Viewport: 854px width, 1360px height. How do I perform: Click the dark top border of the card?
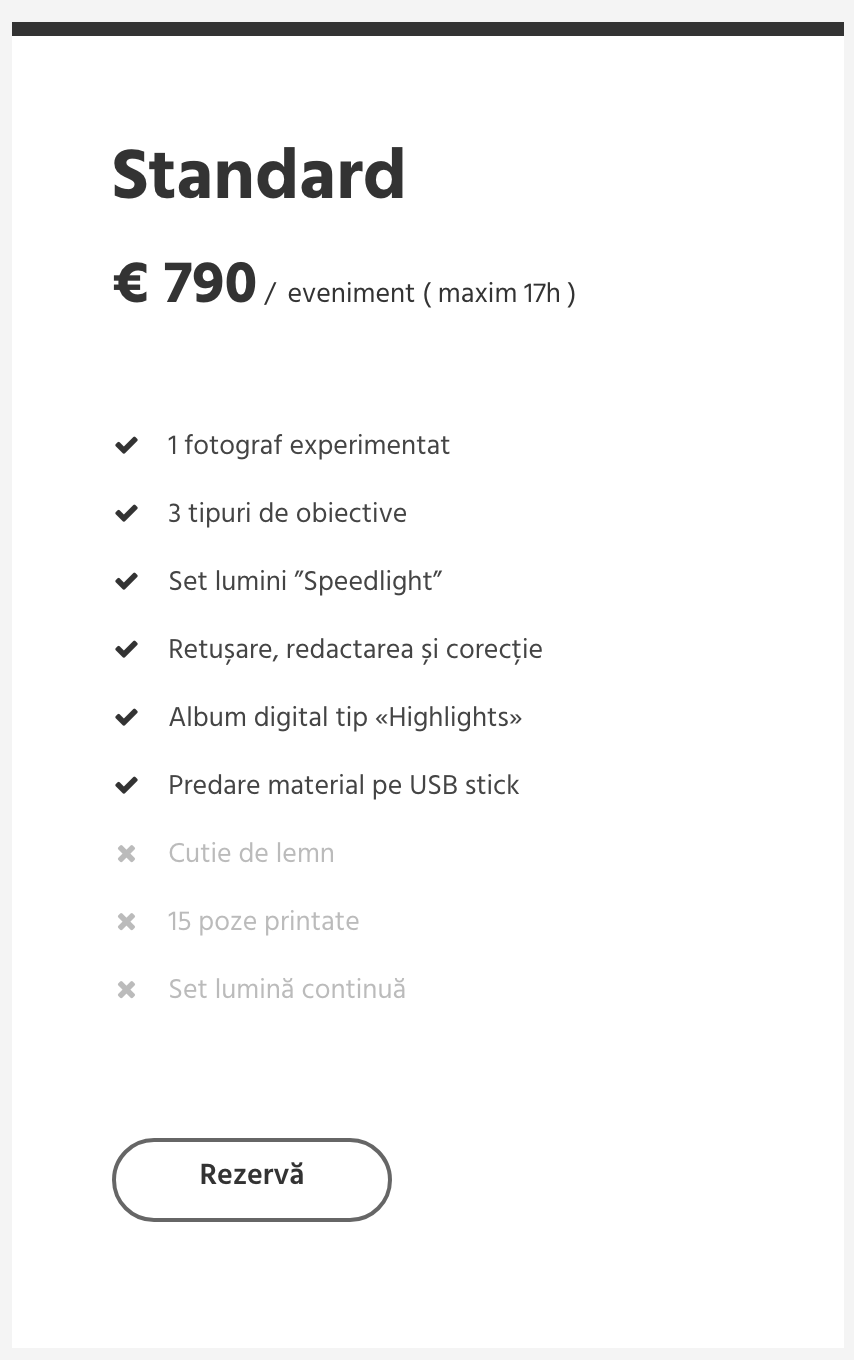[x=428, y=29]
